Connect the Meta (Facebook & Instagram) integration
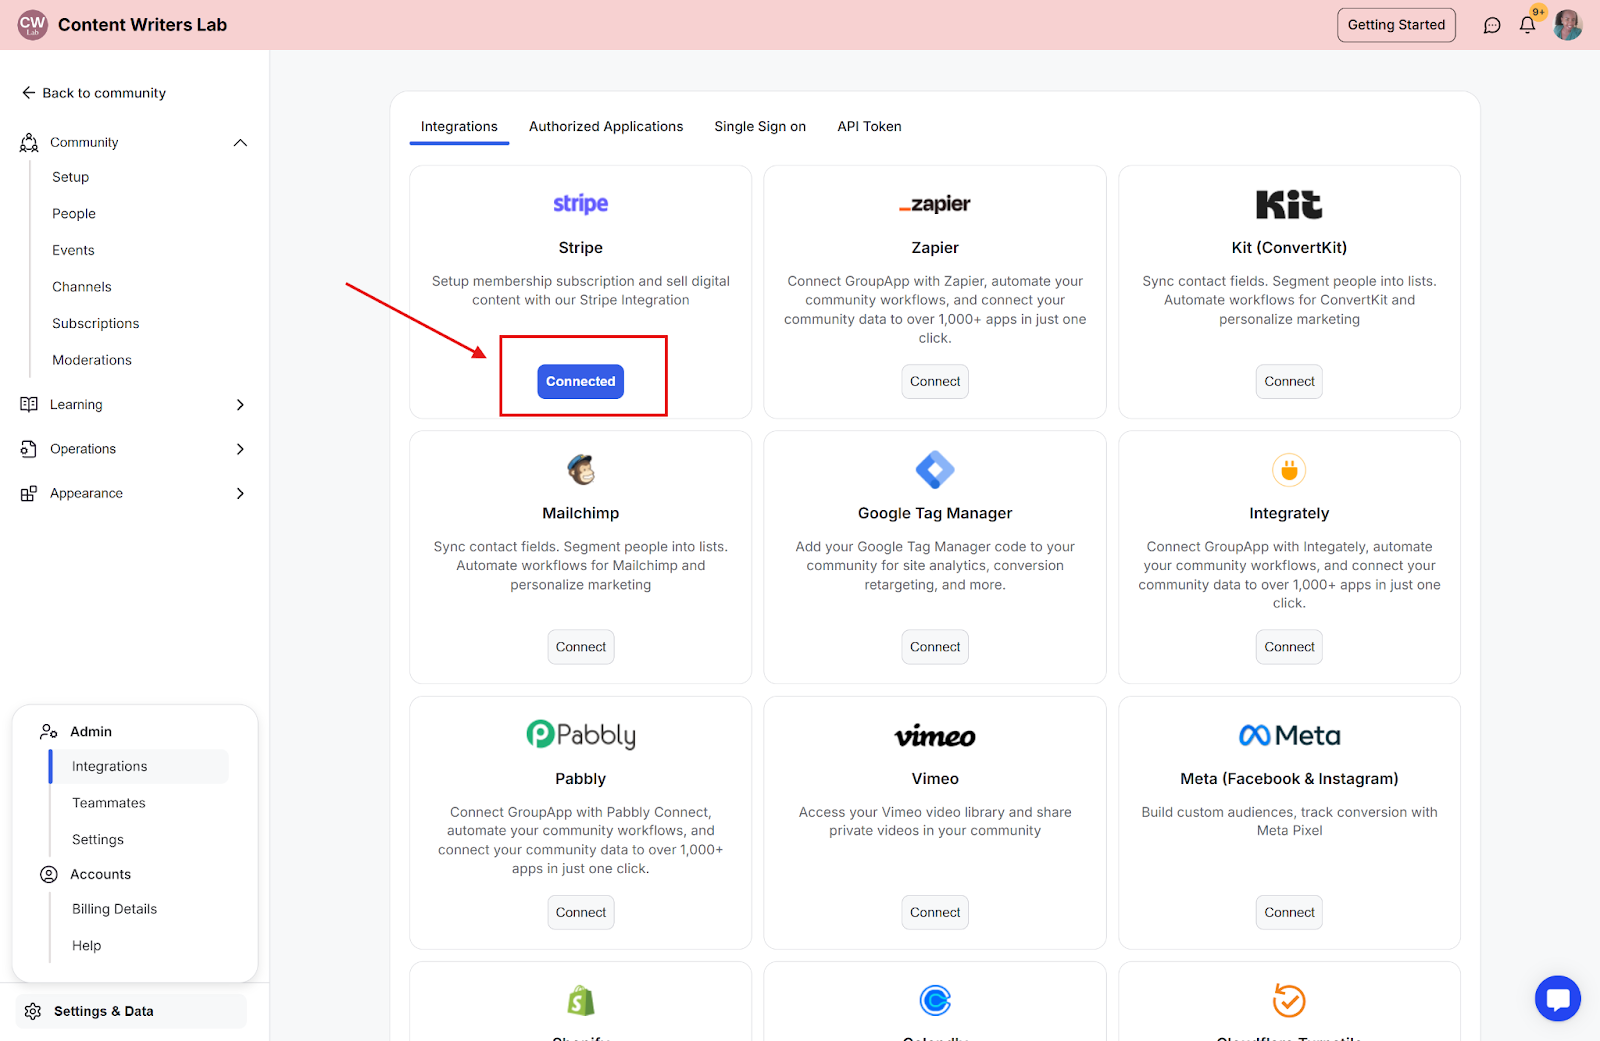Viewport: 1600px width, 1041px height. tap(1289, 913)
